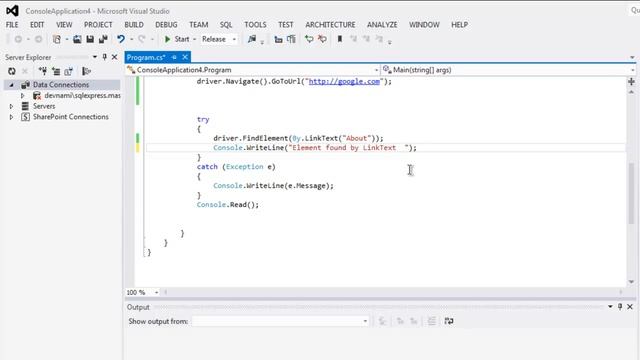Click the icon right of Find in Files

278,39
